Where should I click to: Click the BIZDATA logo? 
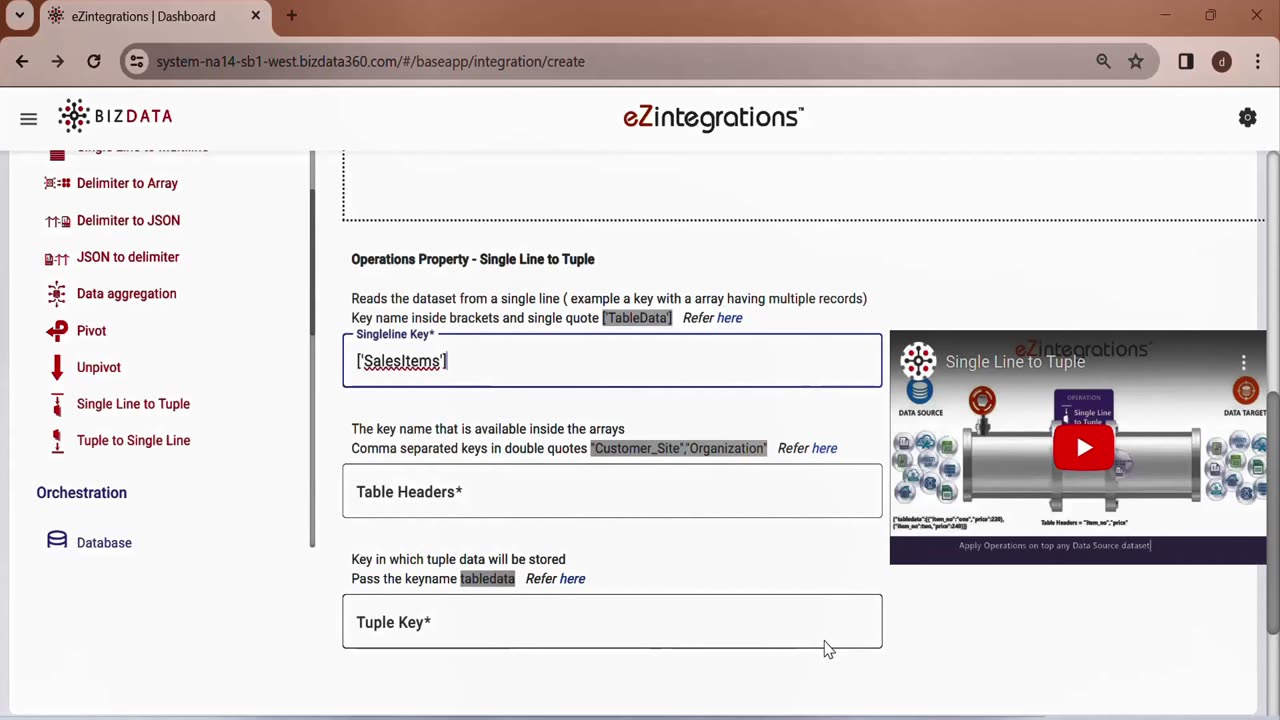(x=115, y=116)
